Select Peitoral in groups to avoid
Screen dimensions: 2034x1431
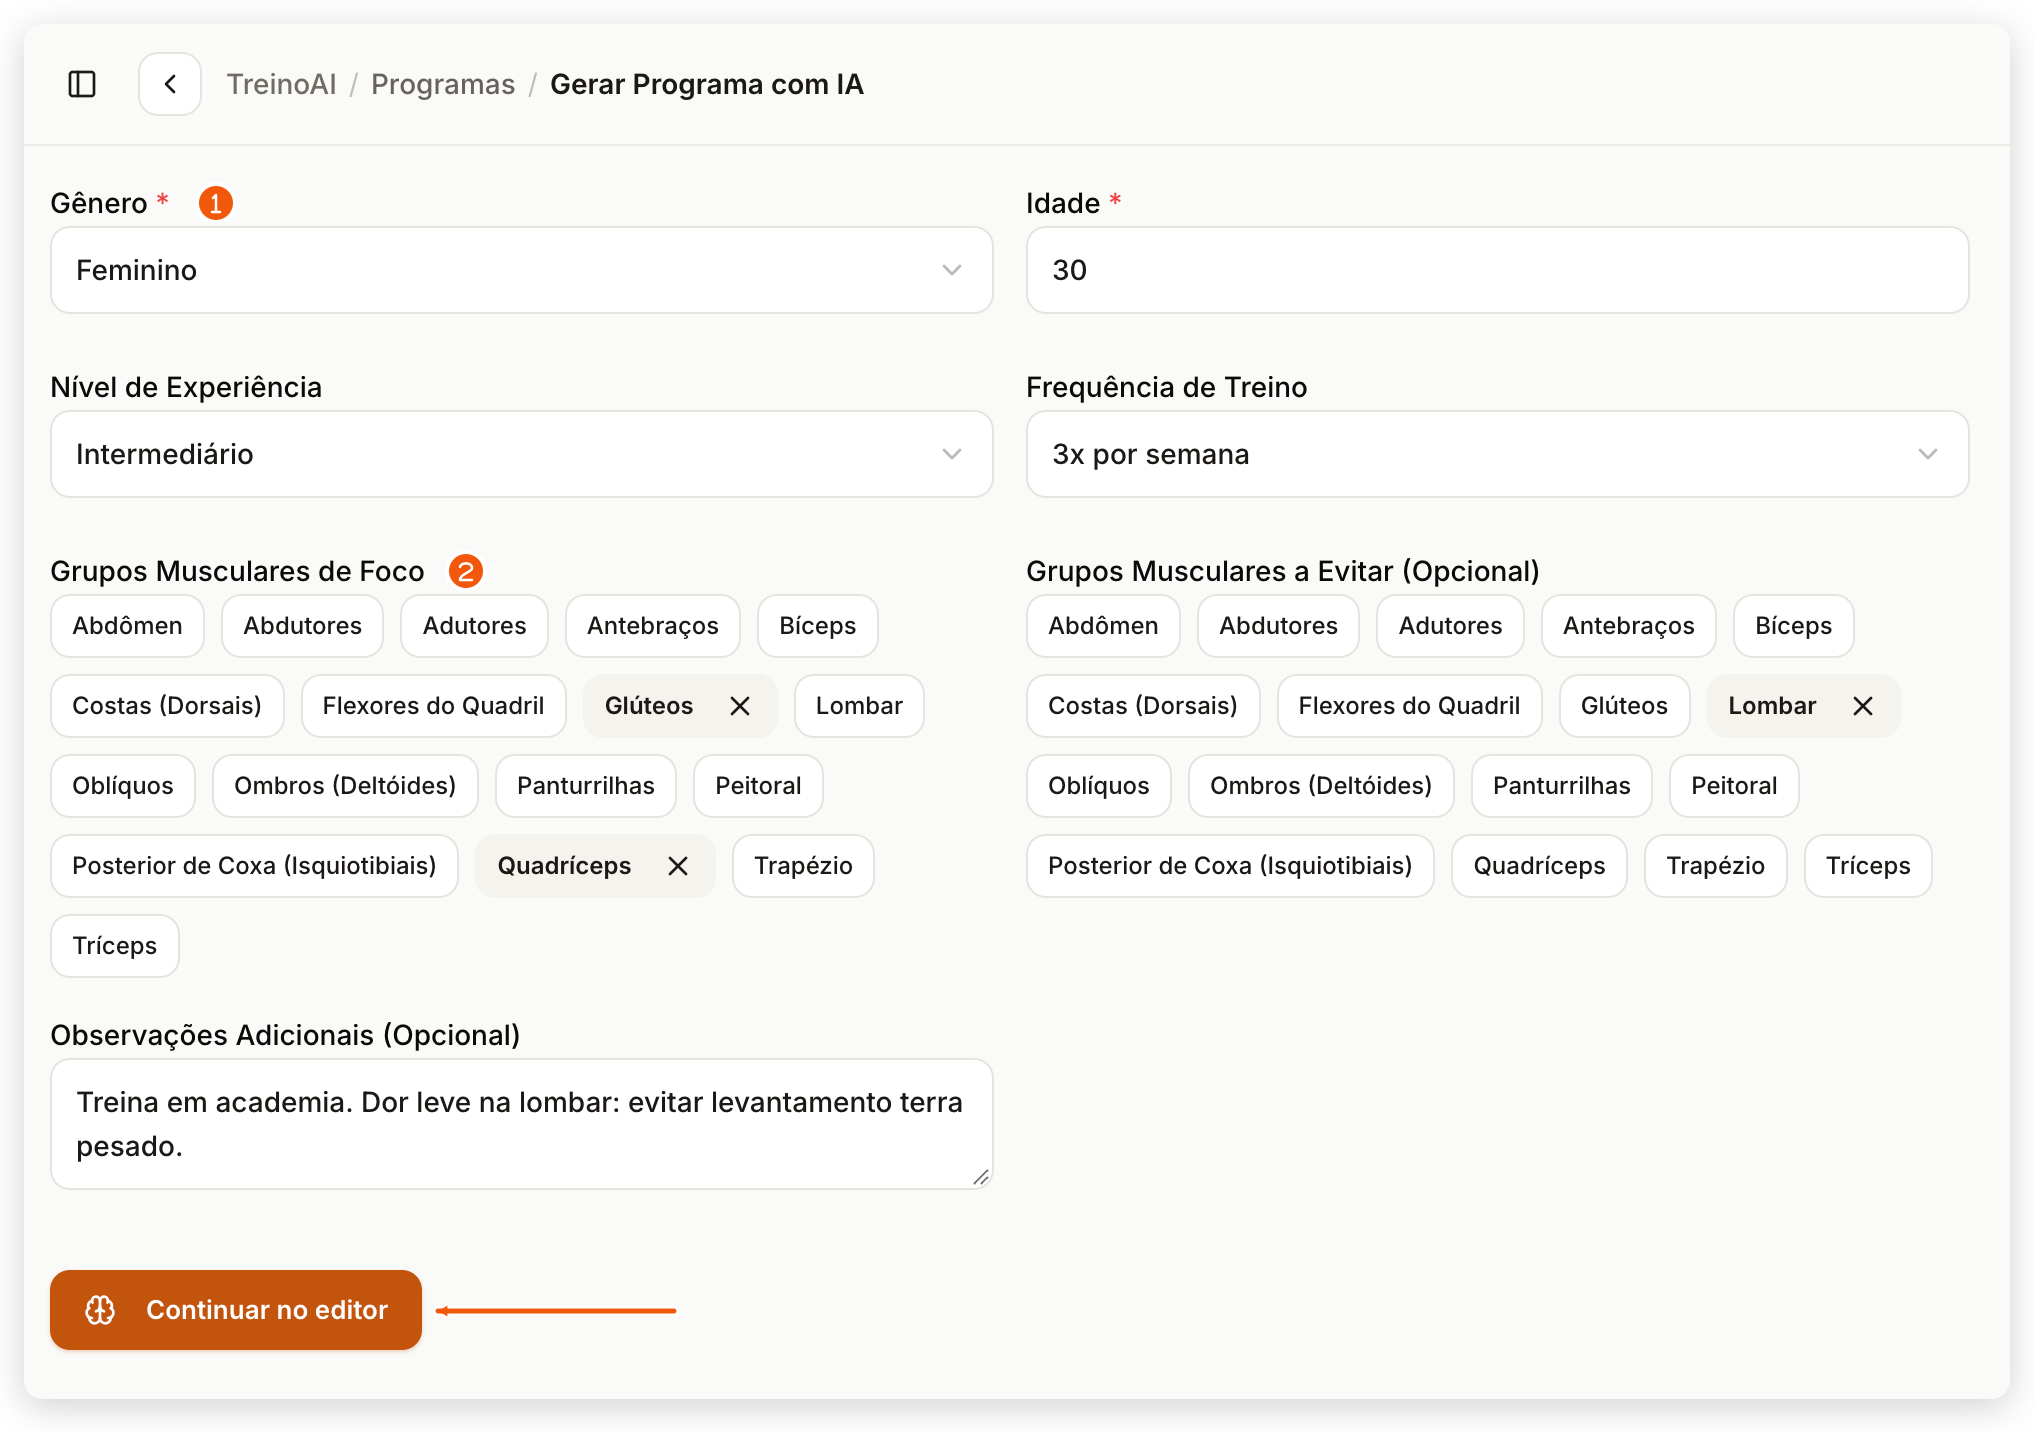pyautogui.click(x=1734, y=786)
